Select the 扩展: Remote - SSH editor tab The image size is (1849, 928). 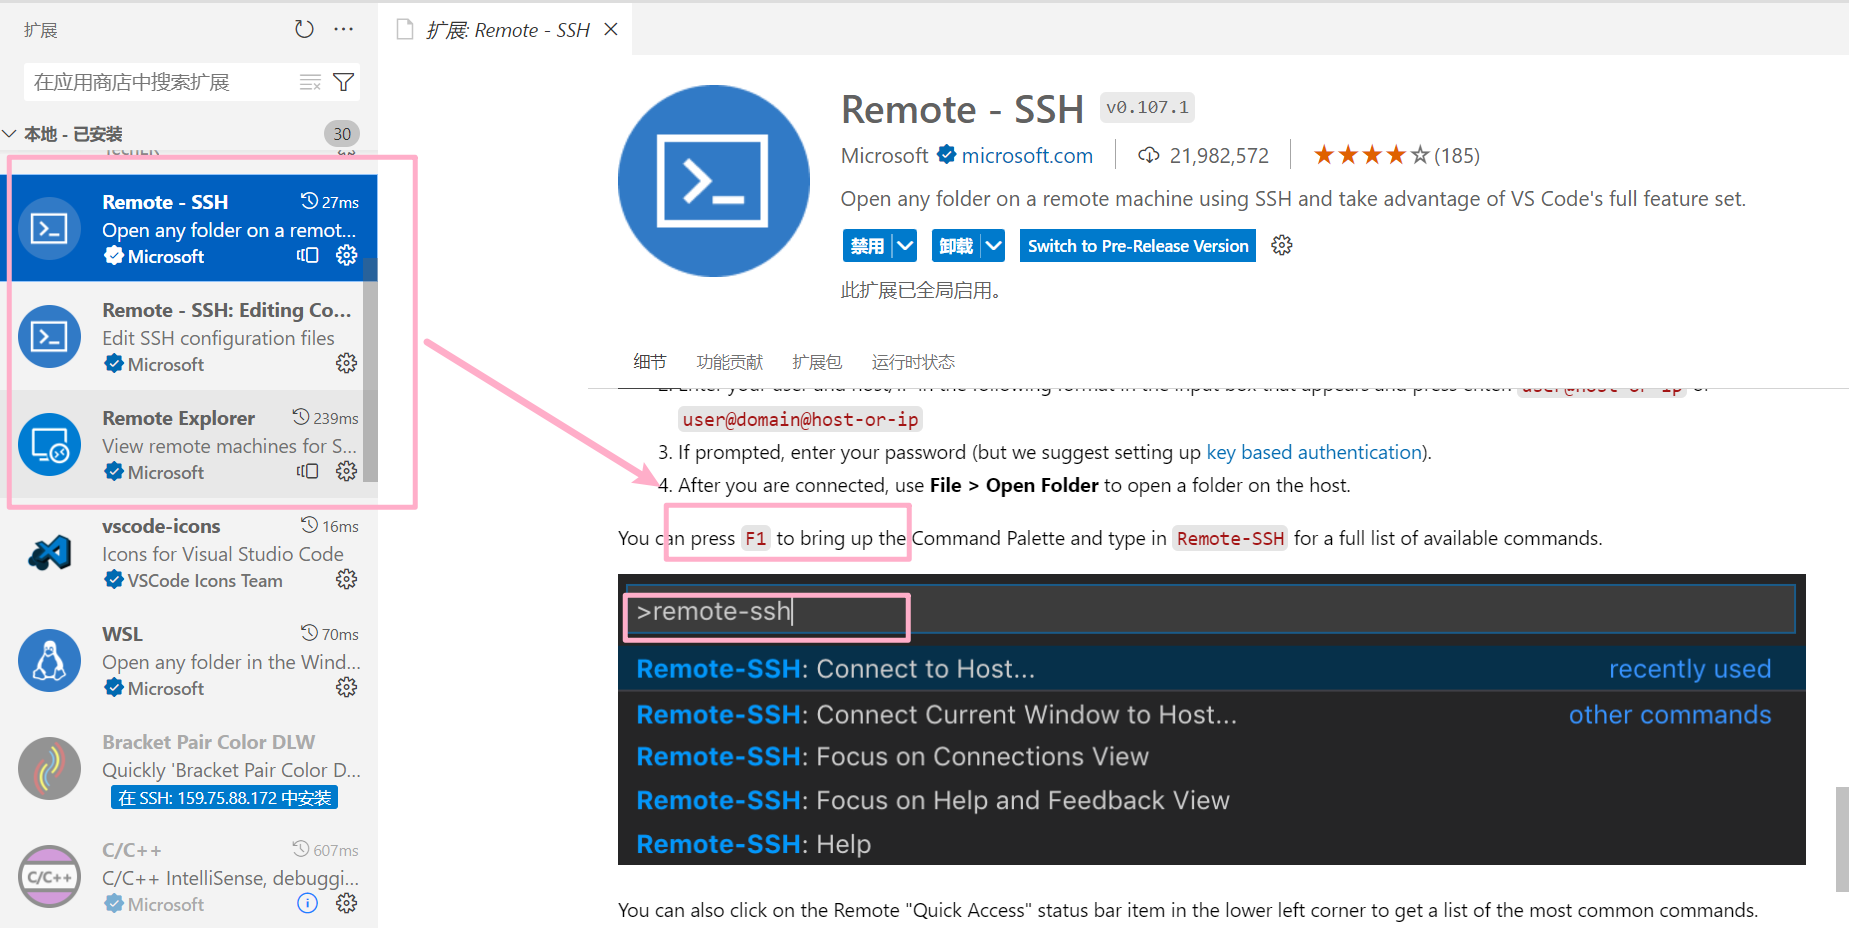(x=506, y=29)
